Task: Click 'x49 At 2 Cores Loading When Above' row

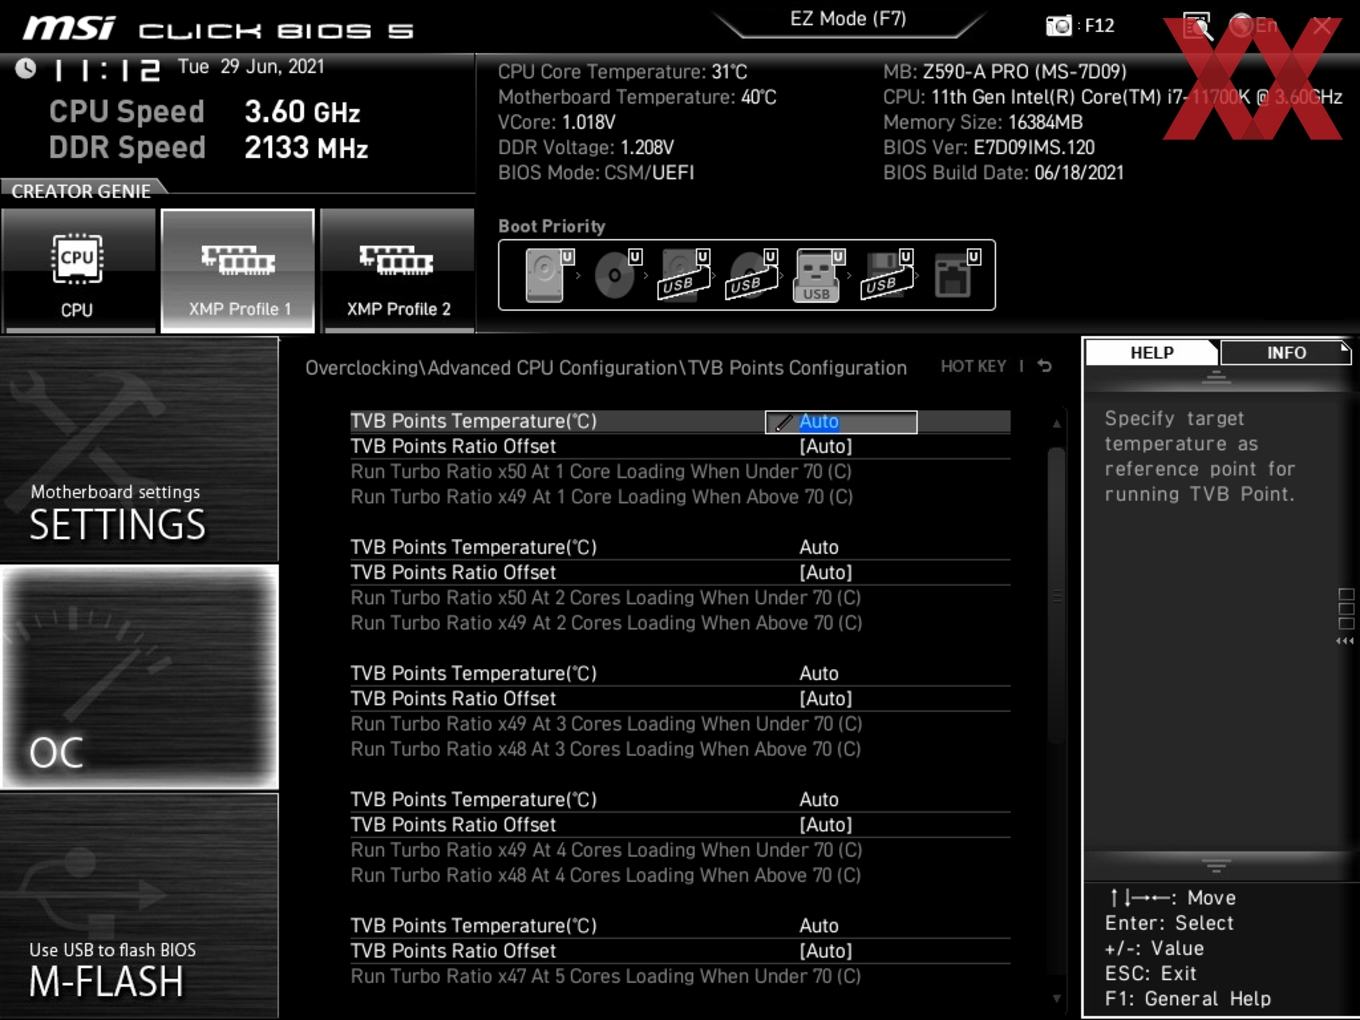Action: tap(605, 622)
